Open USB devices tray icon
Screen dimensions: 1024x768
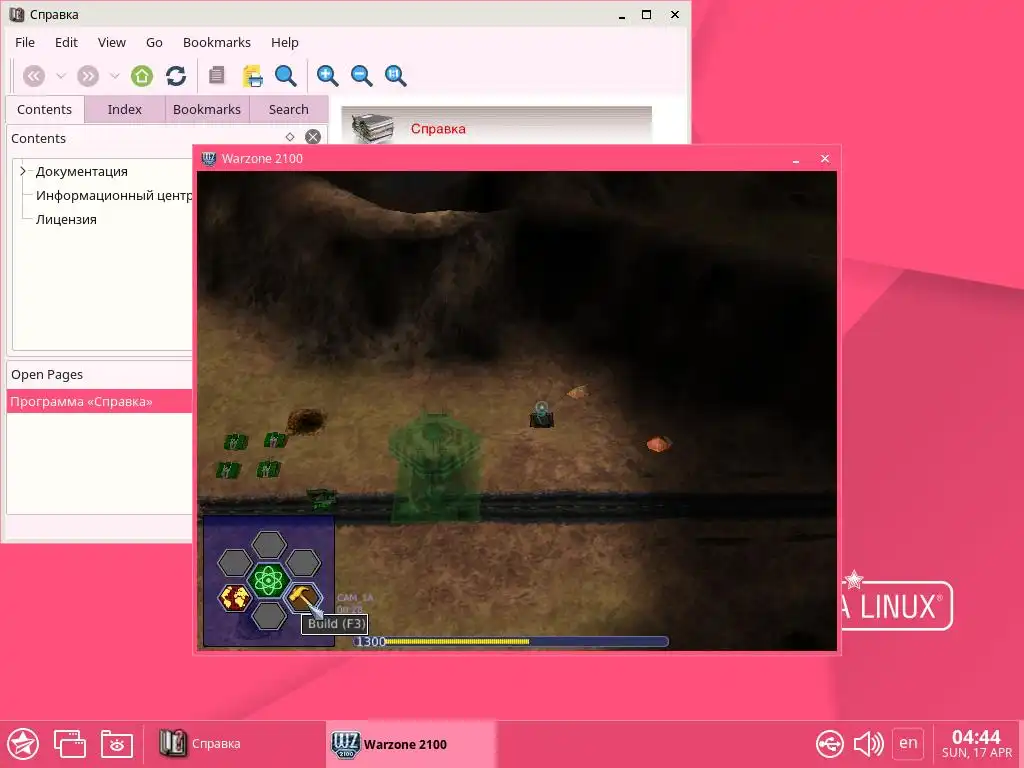pyautogui.click(x=830, y=744)
